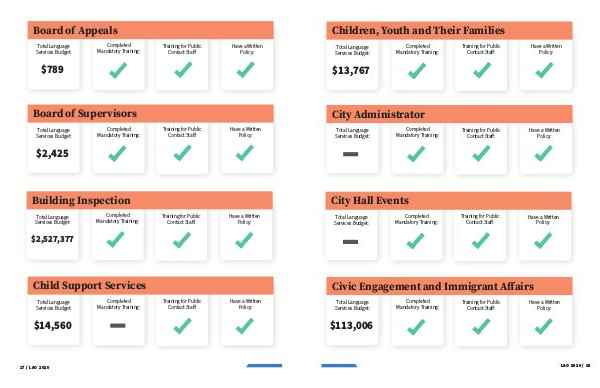Screen dimensions: 600x388
Task: Click City Administrator budget dash icon
Action: (x=351, y=154)
